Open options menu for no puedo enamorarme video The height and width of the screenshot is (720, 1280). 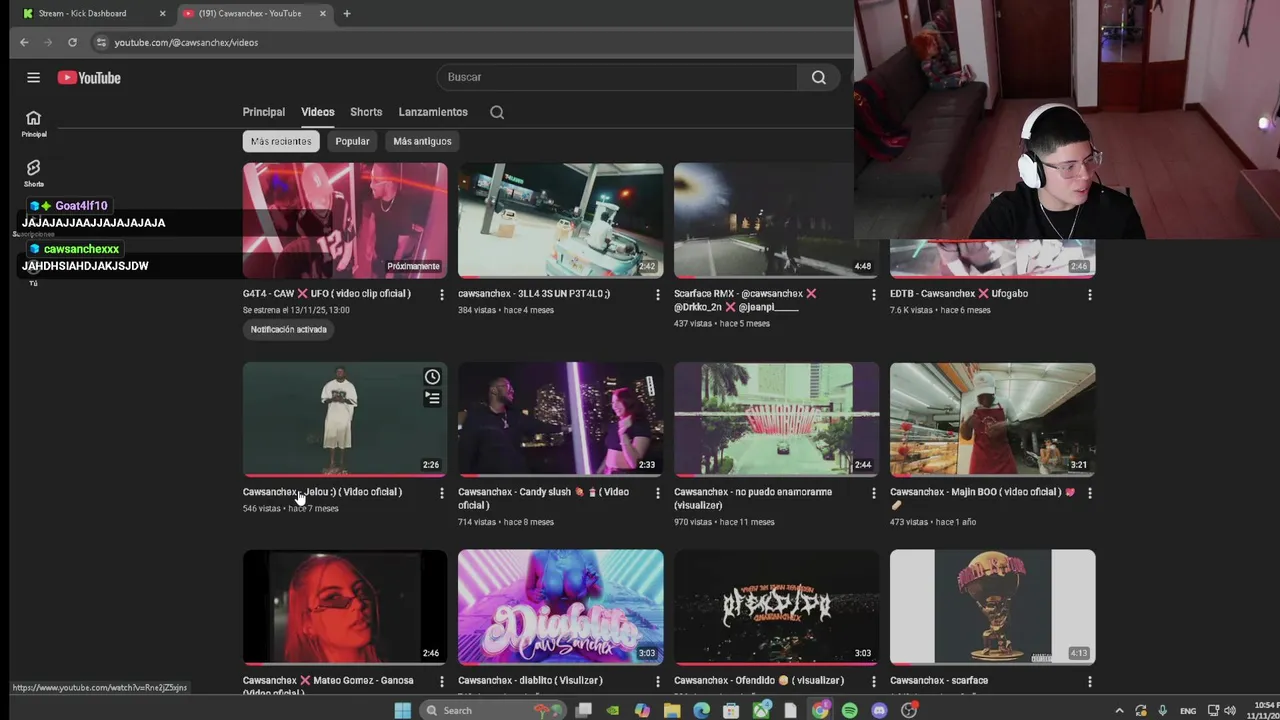pos(873,493)
